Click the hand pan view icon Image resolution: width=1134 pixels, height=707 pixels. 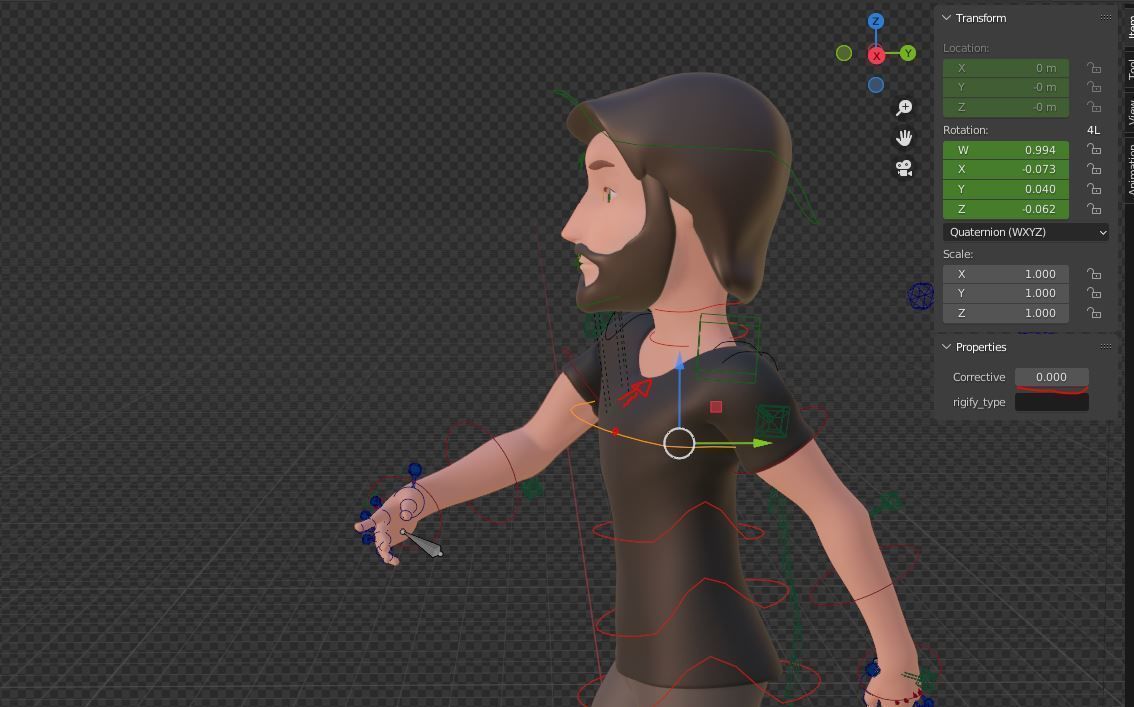[x=904, y=137]
